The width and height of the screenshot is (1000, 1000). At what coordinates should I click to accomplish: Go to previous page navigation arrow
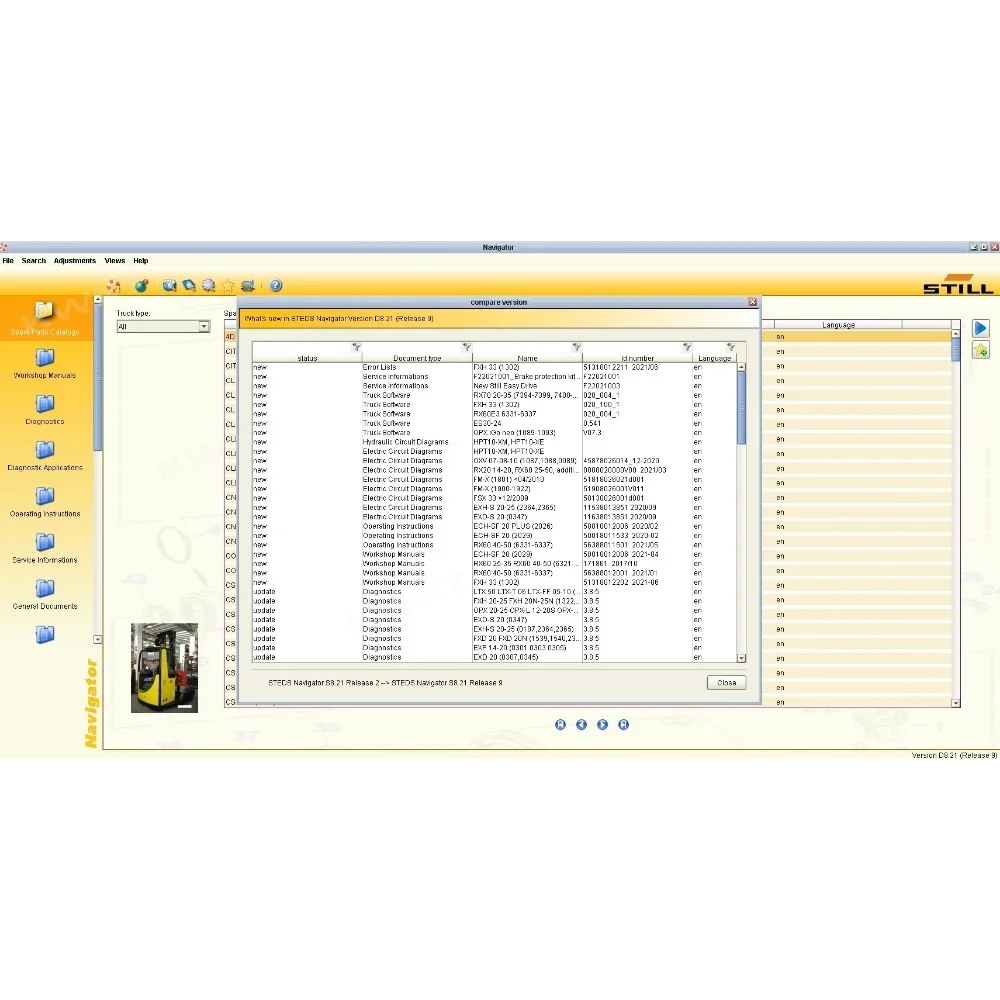pyautogui.click(x=582, y=724)
